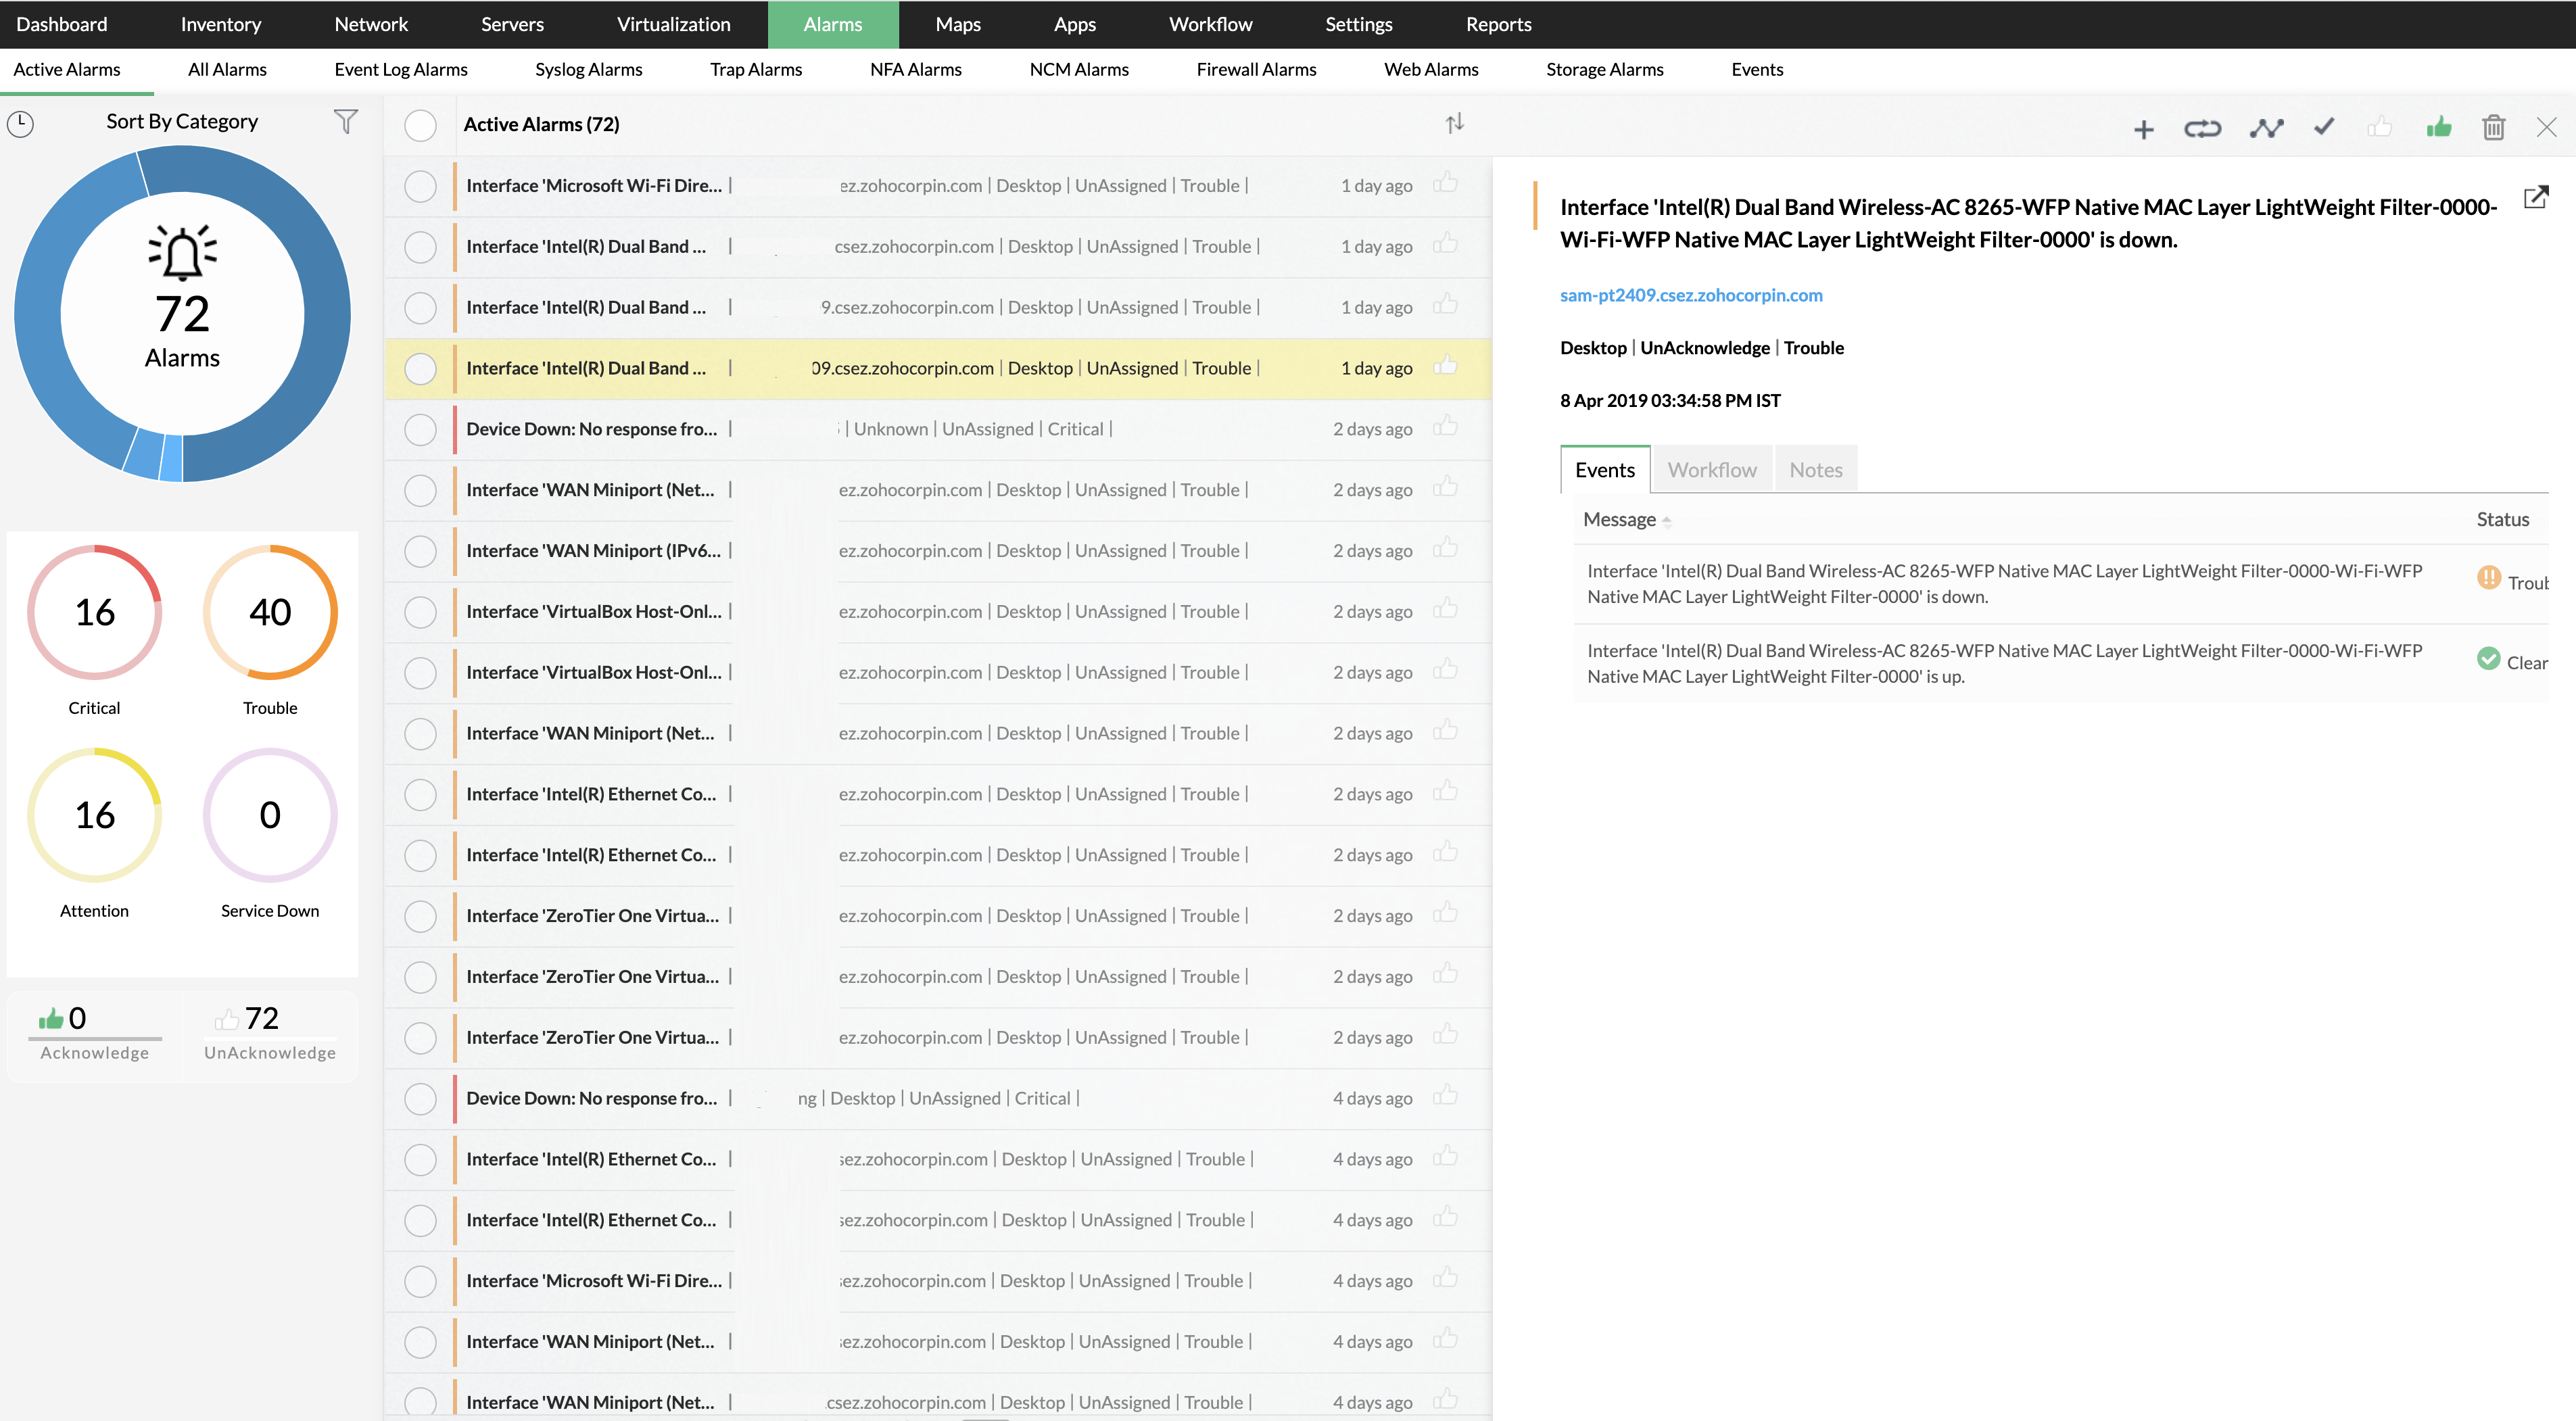Toggle checkbox for Device Down Critical alarm

(x=419, y=427)
